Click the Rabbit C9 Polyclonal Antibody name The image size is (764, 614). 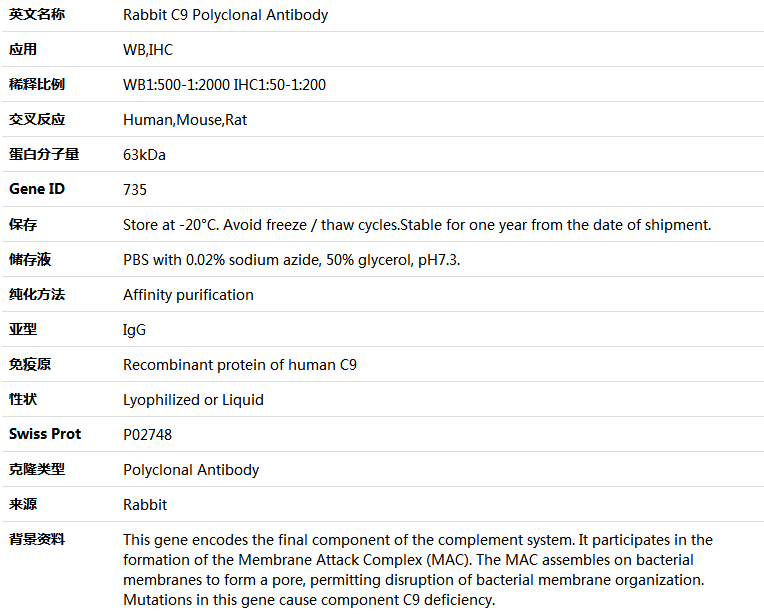pos(225,15)
